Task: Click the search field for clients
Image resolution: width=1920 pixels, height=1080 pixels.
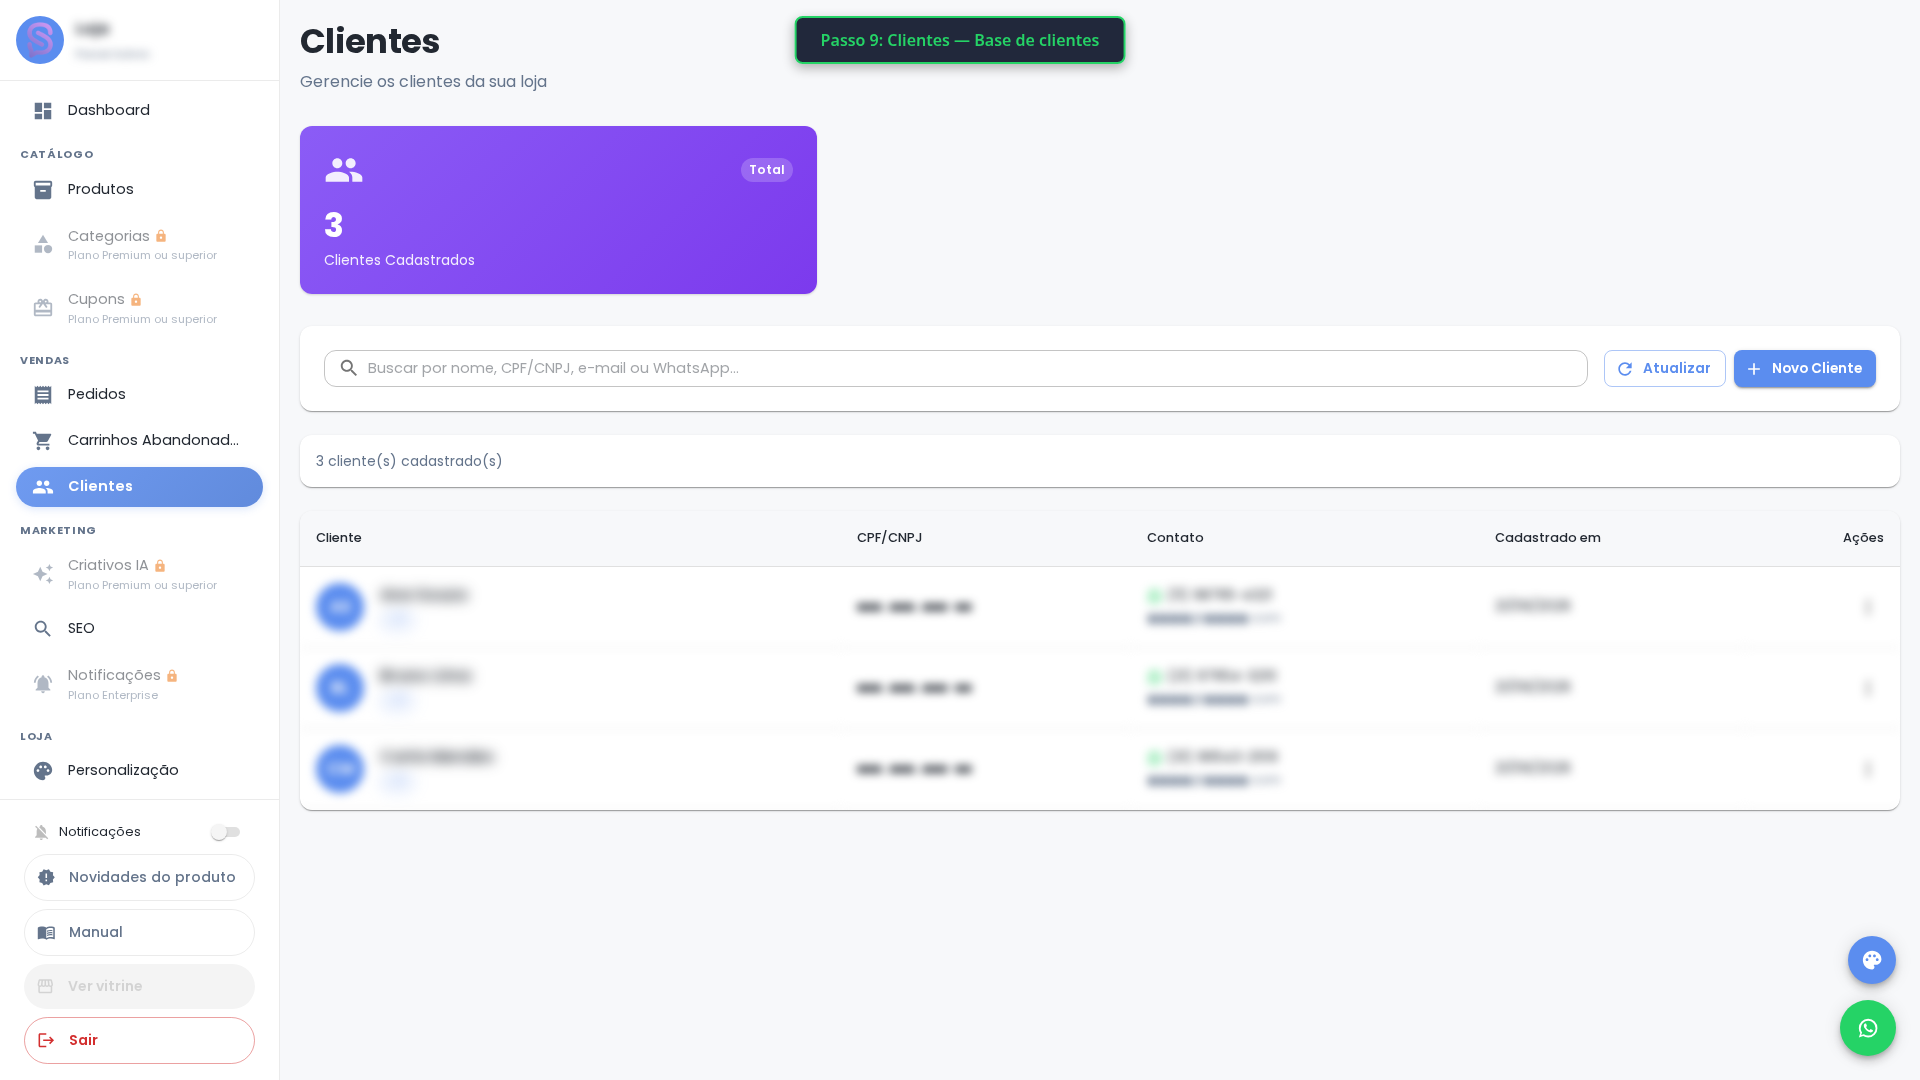Action: (x=955, y=368)
